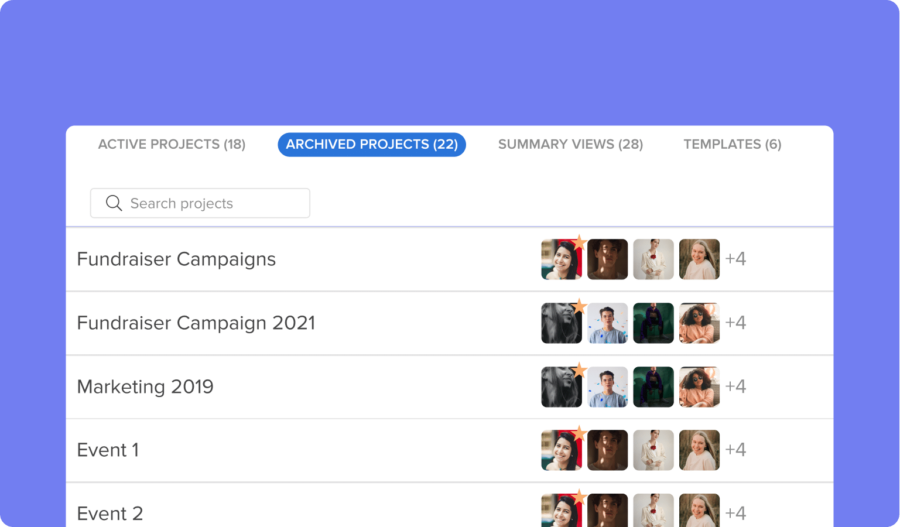Expand +4 members in Event 1 row

click(x=735, y=450)
